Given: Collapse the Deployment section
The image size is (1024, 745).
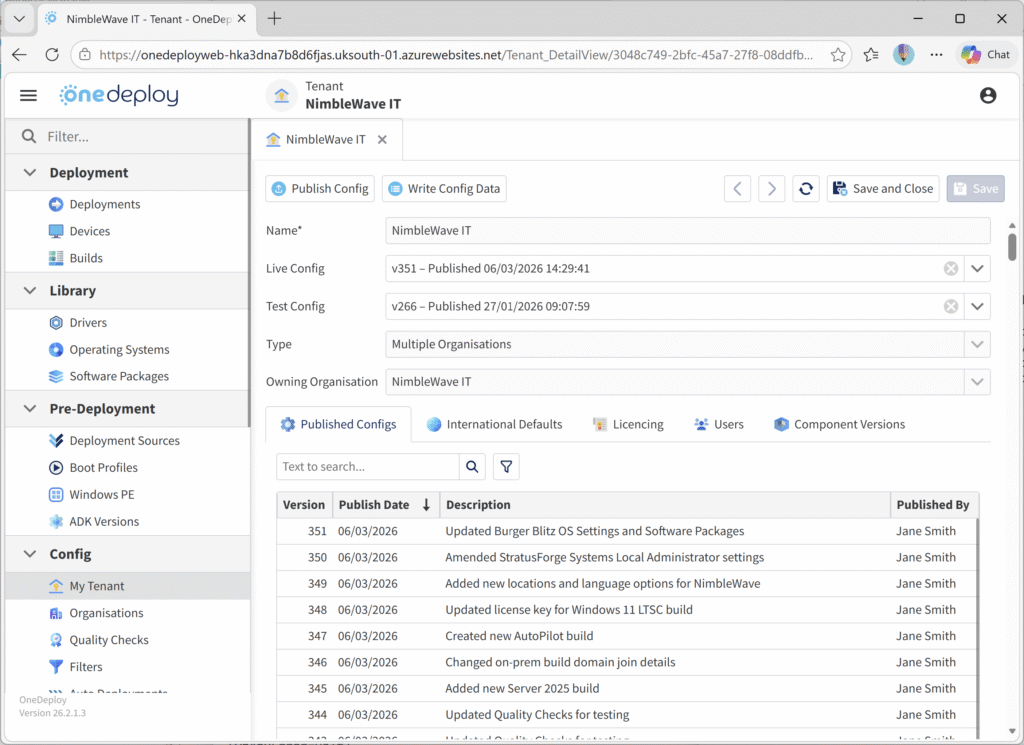Looking at the screenshot, I should [x=29, y=172].
